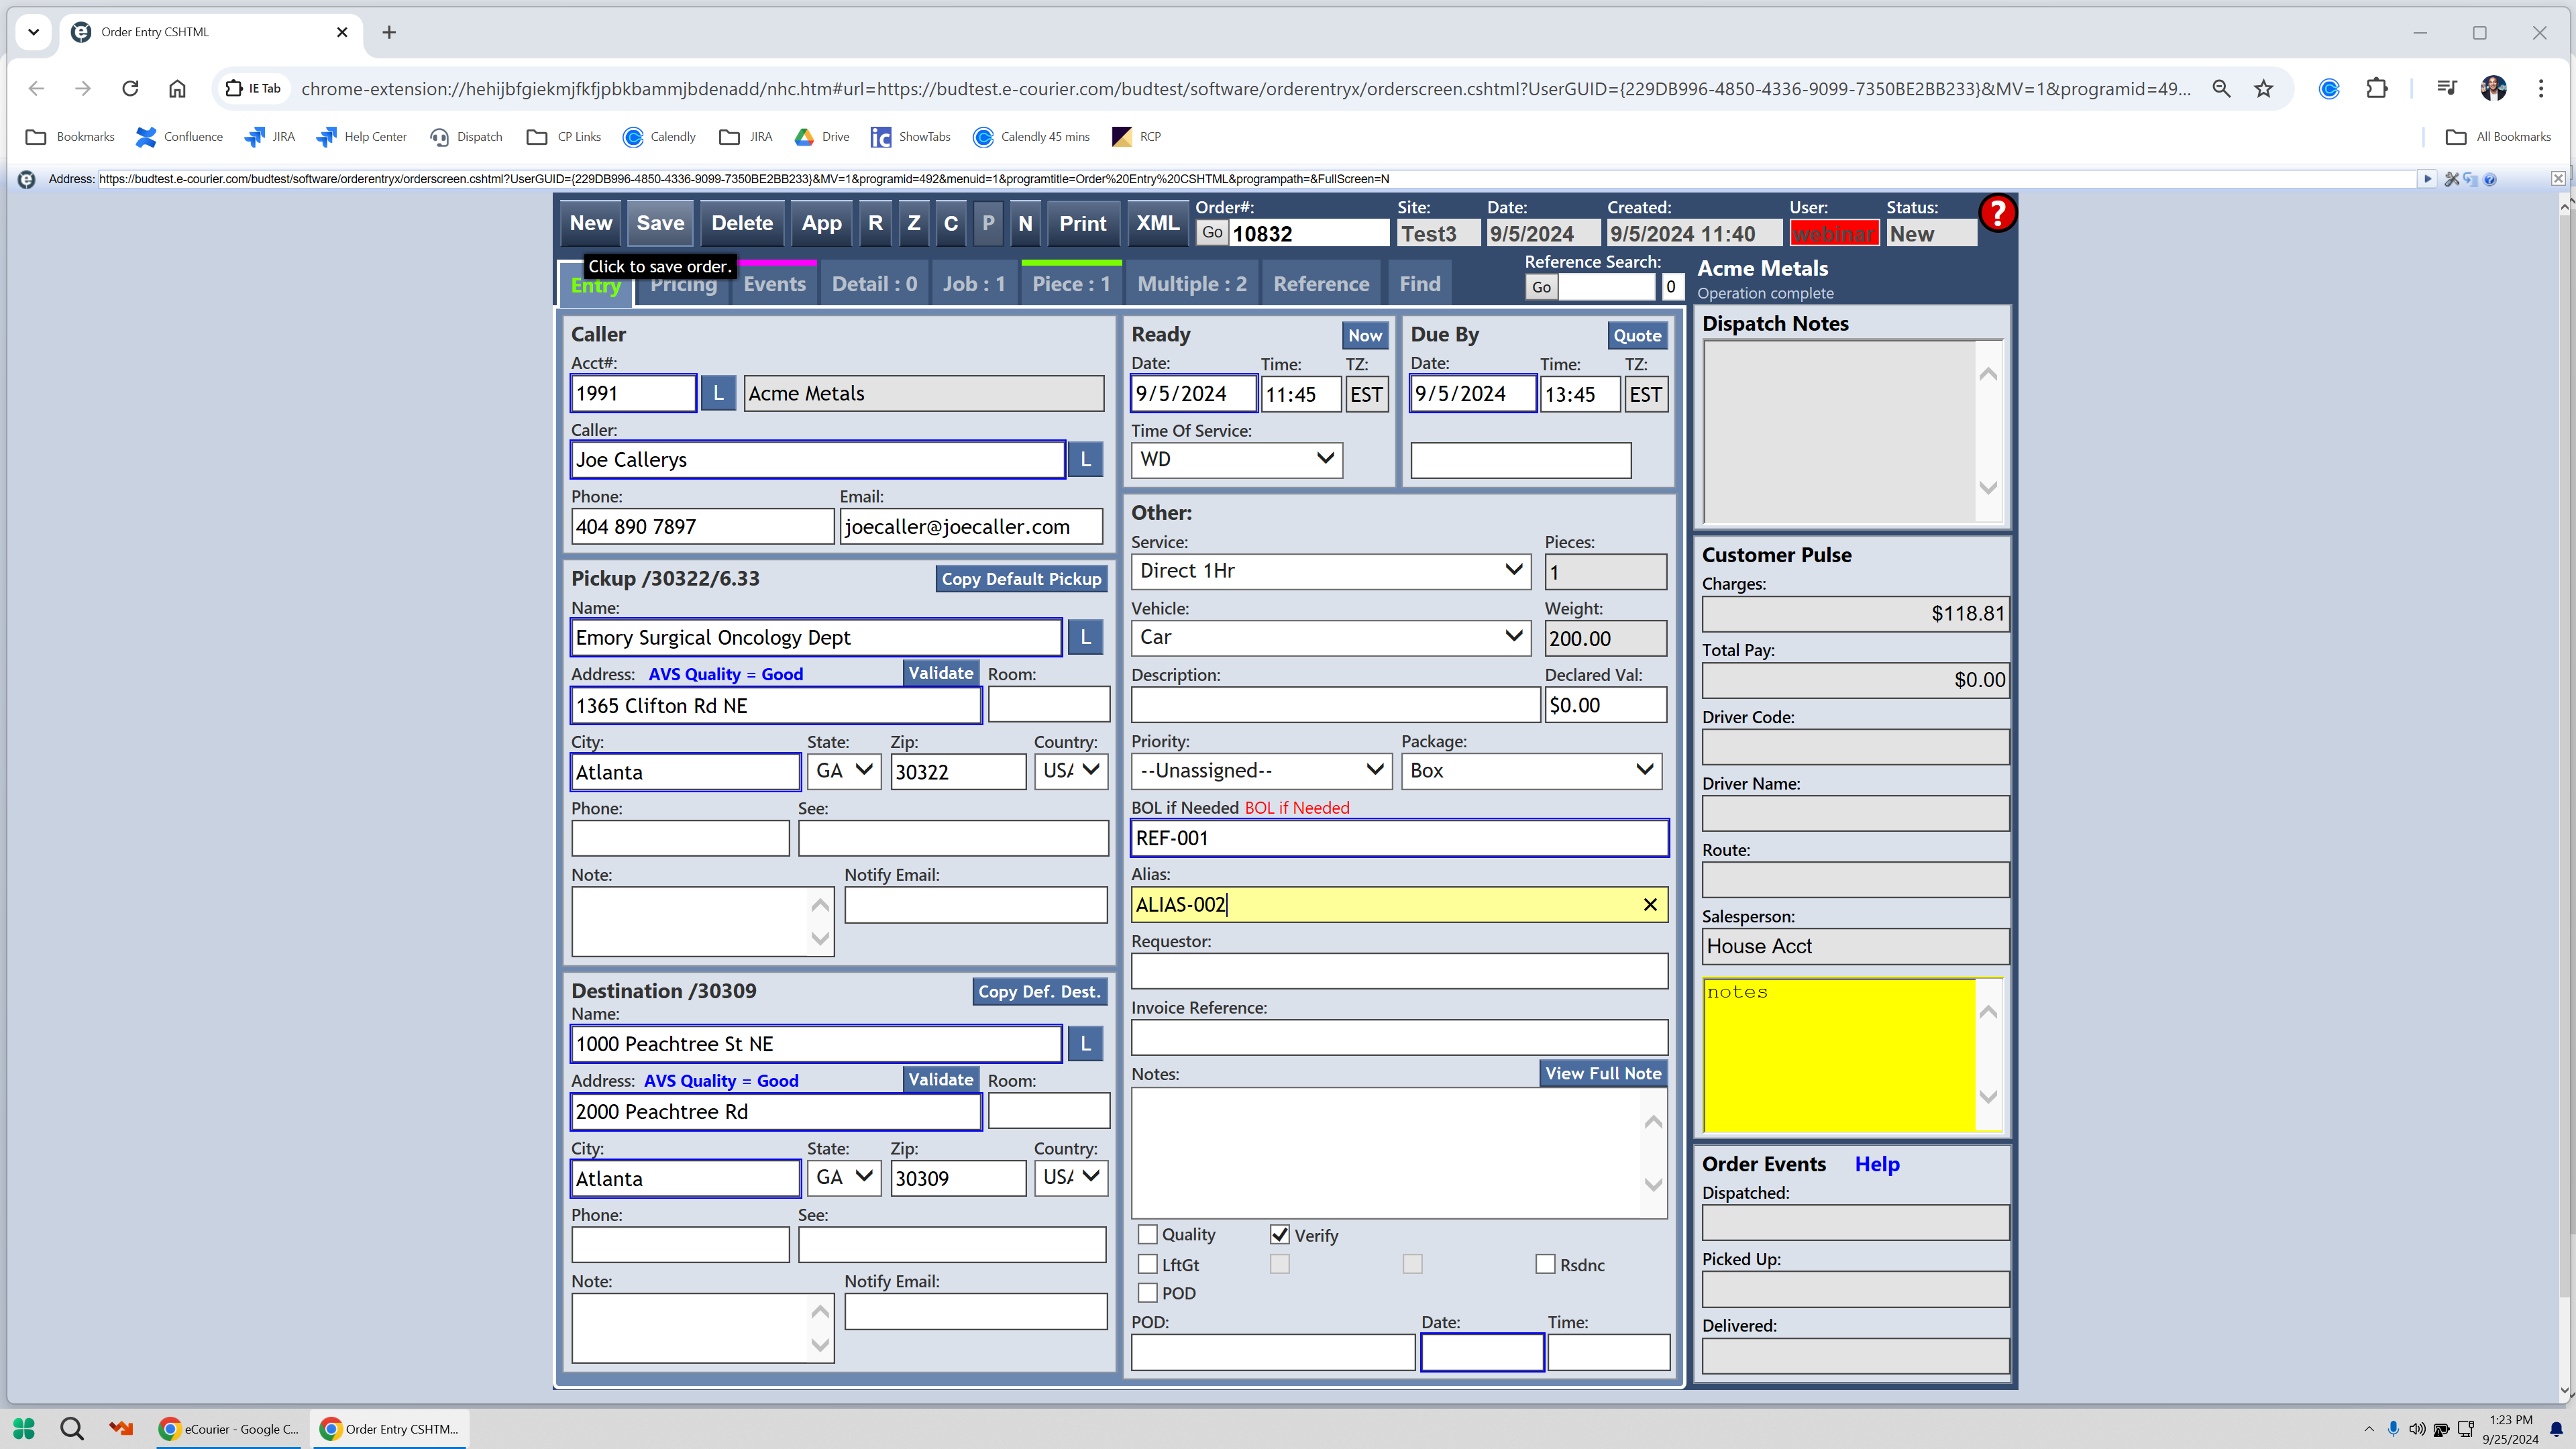This screenshot has height=1449, width=2576.
Task: Click the Dispatch Notes scroll down arrow
Action: (1988, 488)
